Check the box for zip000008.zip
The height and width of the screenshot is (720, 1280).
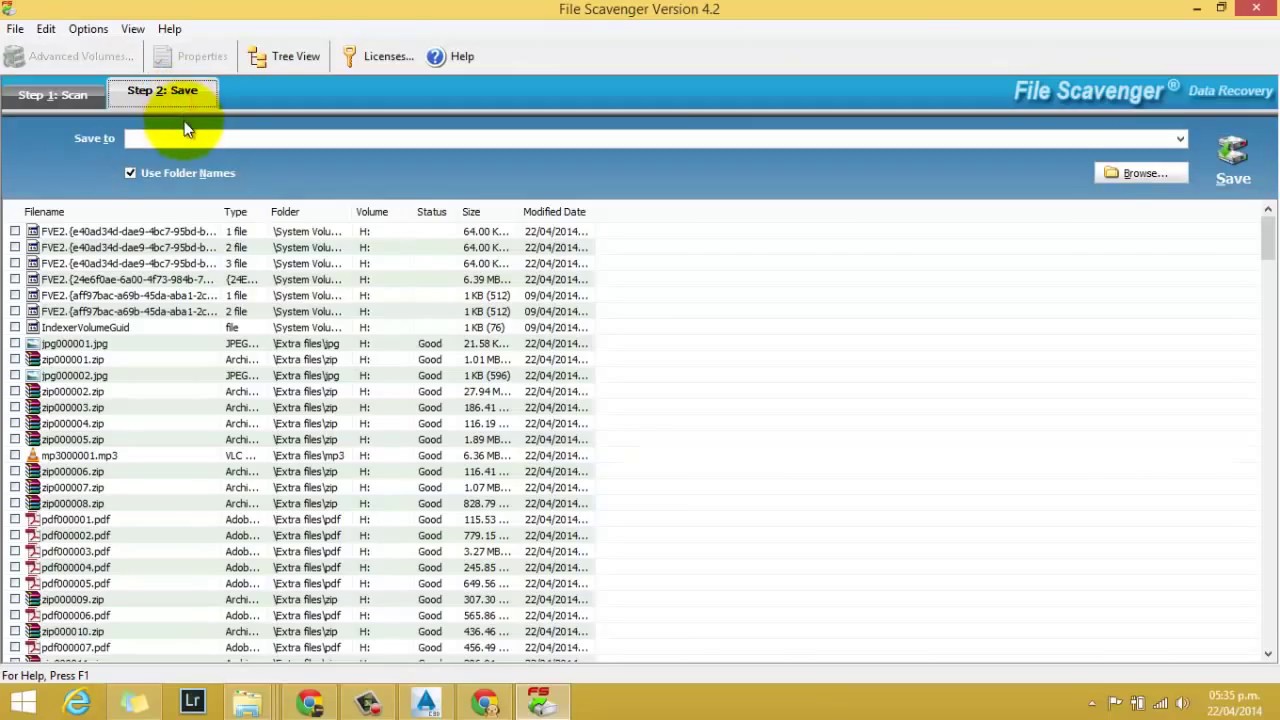tap(15, 504)
